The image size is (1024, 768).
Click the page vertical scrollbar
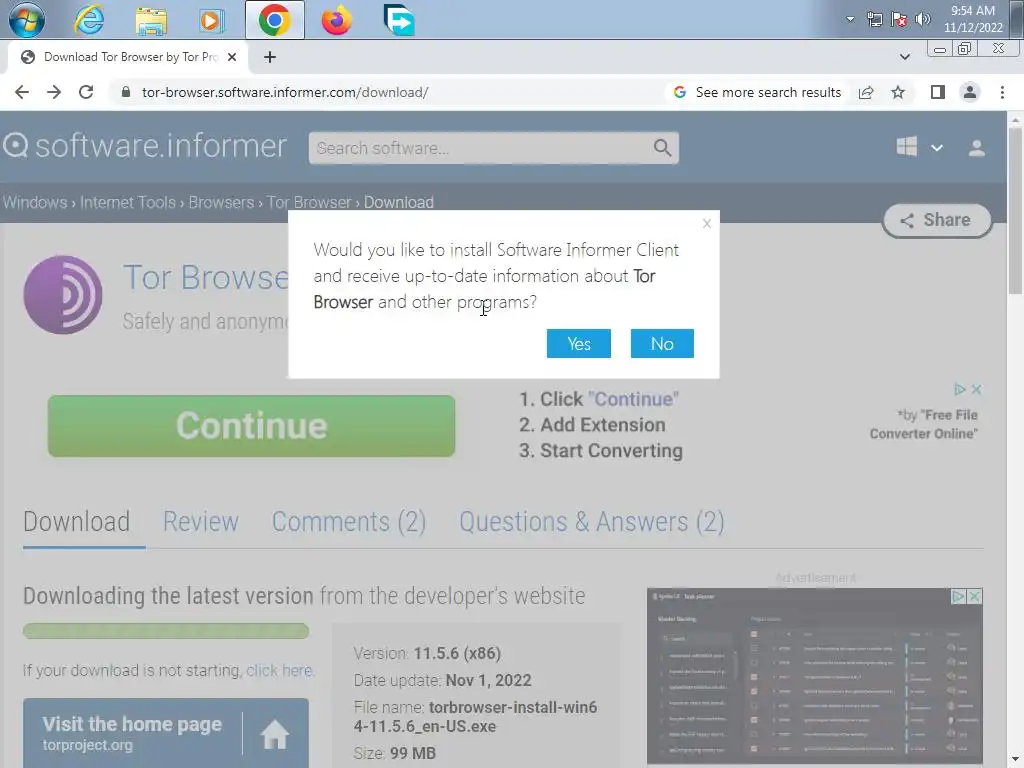coord(1015,213)
